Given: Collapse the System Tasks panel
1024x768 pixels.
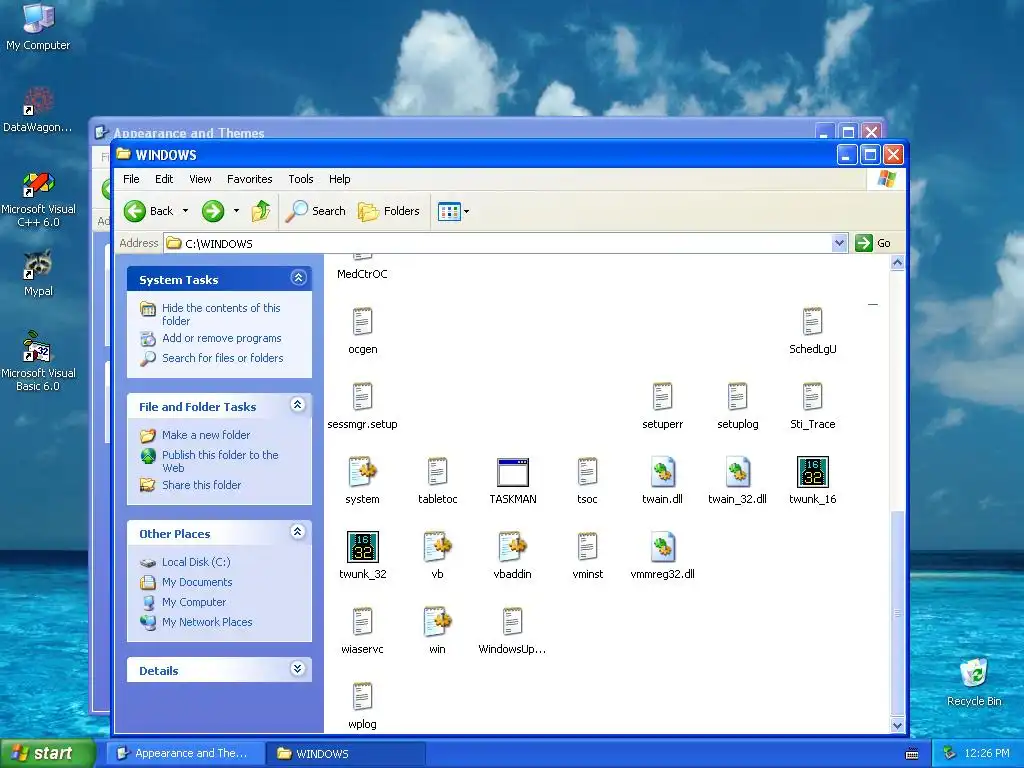Looking at the screenshot, I should coord(298,278).
